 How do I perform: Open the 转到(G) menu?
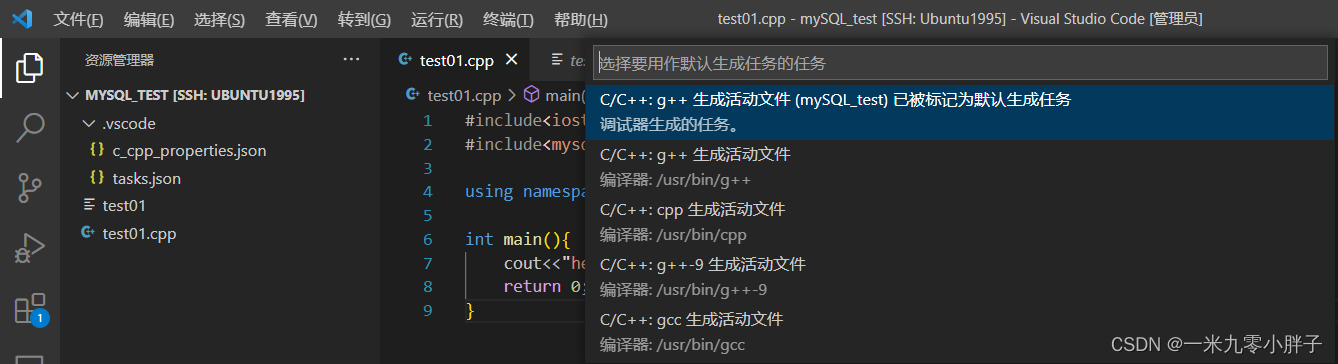[x=365, y=20]
